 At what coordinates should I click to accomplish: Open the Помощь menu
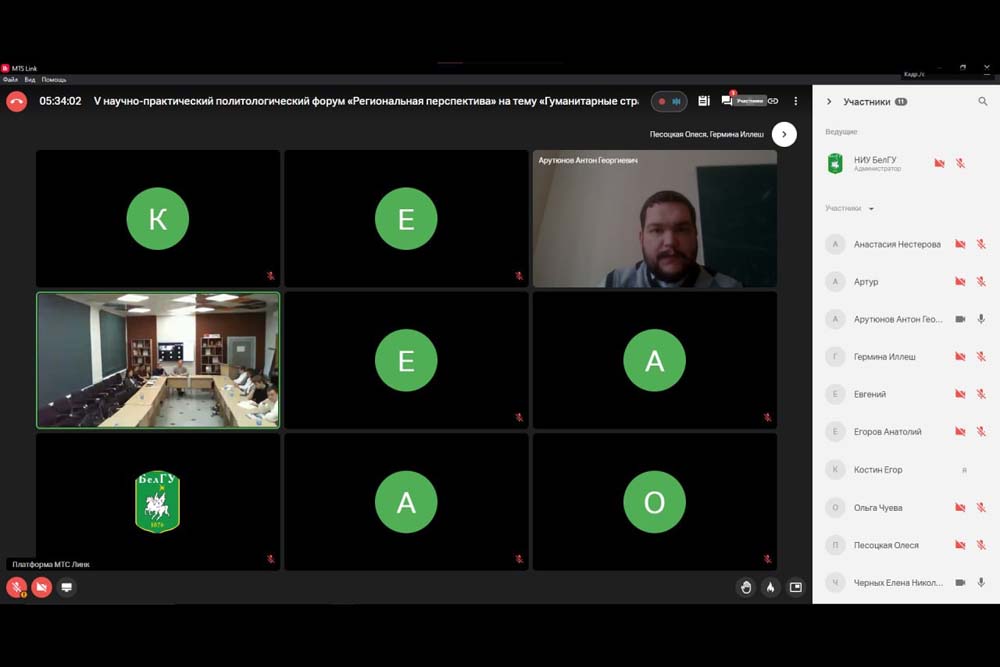(x=54, y=79)
